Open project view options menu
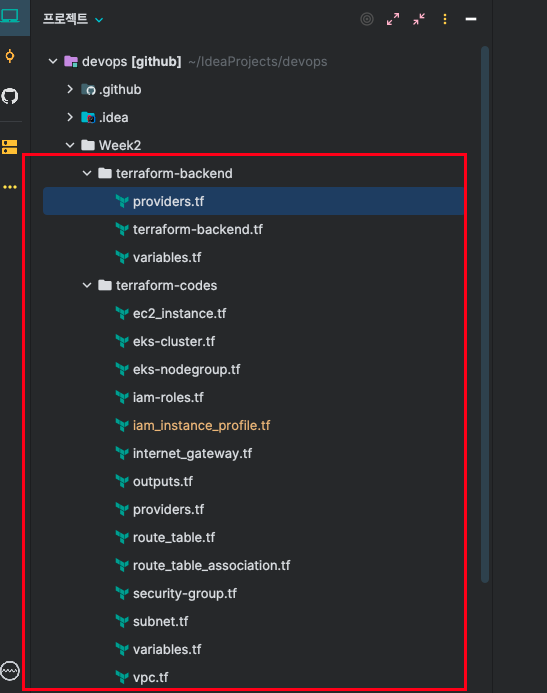The height and width of the screenshot is (693, 547). [x=445, y=19]
